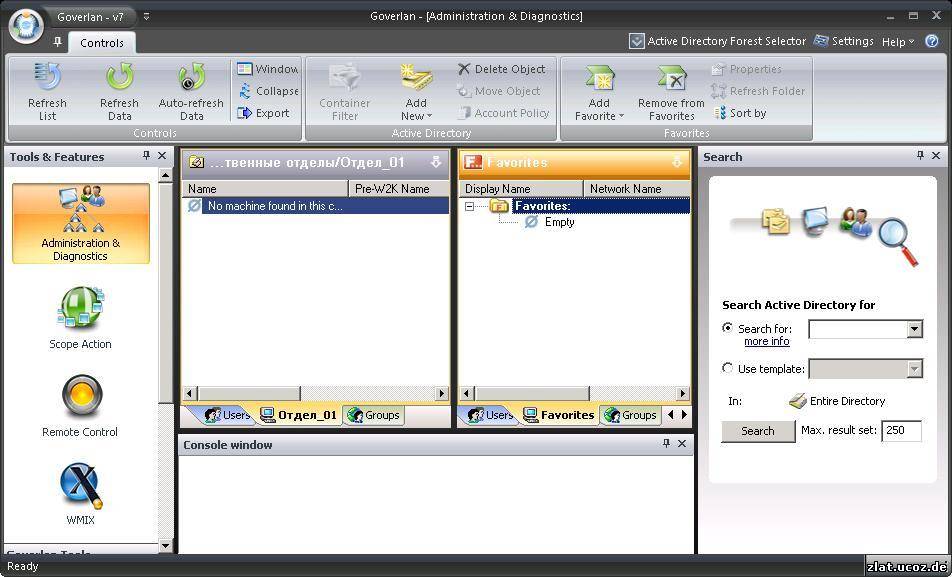Click the ribbon pin icon beside Controls
The width and height of the screenshot is (952, 577).
click(57, 42)
